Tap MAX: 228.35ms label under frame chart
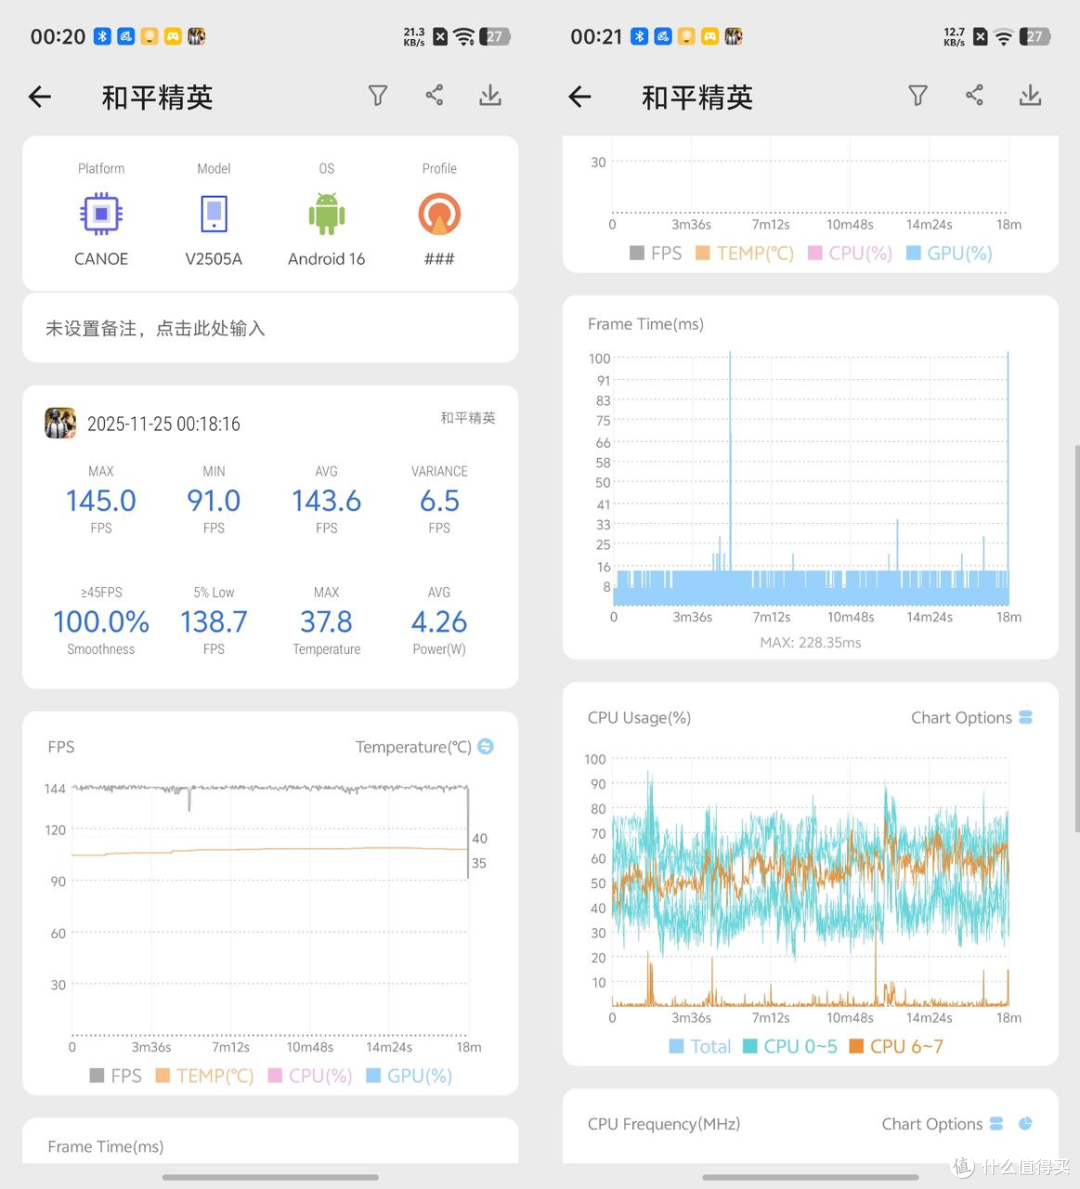Image resolution: width=1080 pixels, height=1189 pixels. point(810,642)
